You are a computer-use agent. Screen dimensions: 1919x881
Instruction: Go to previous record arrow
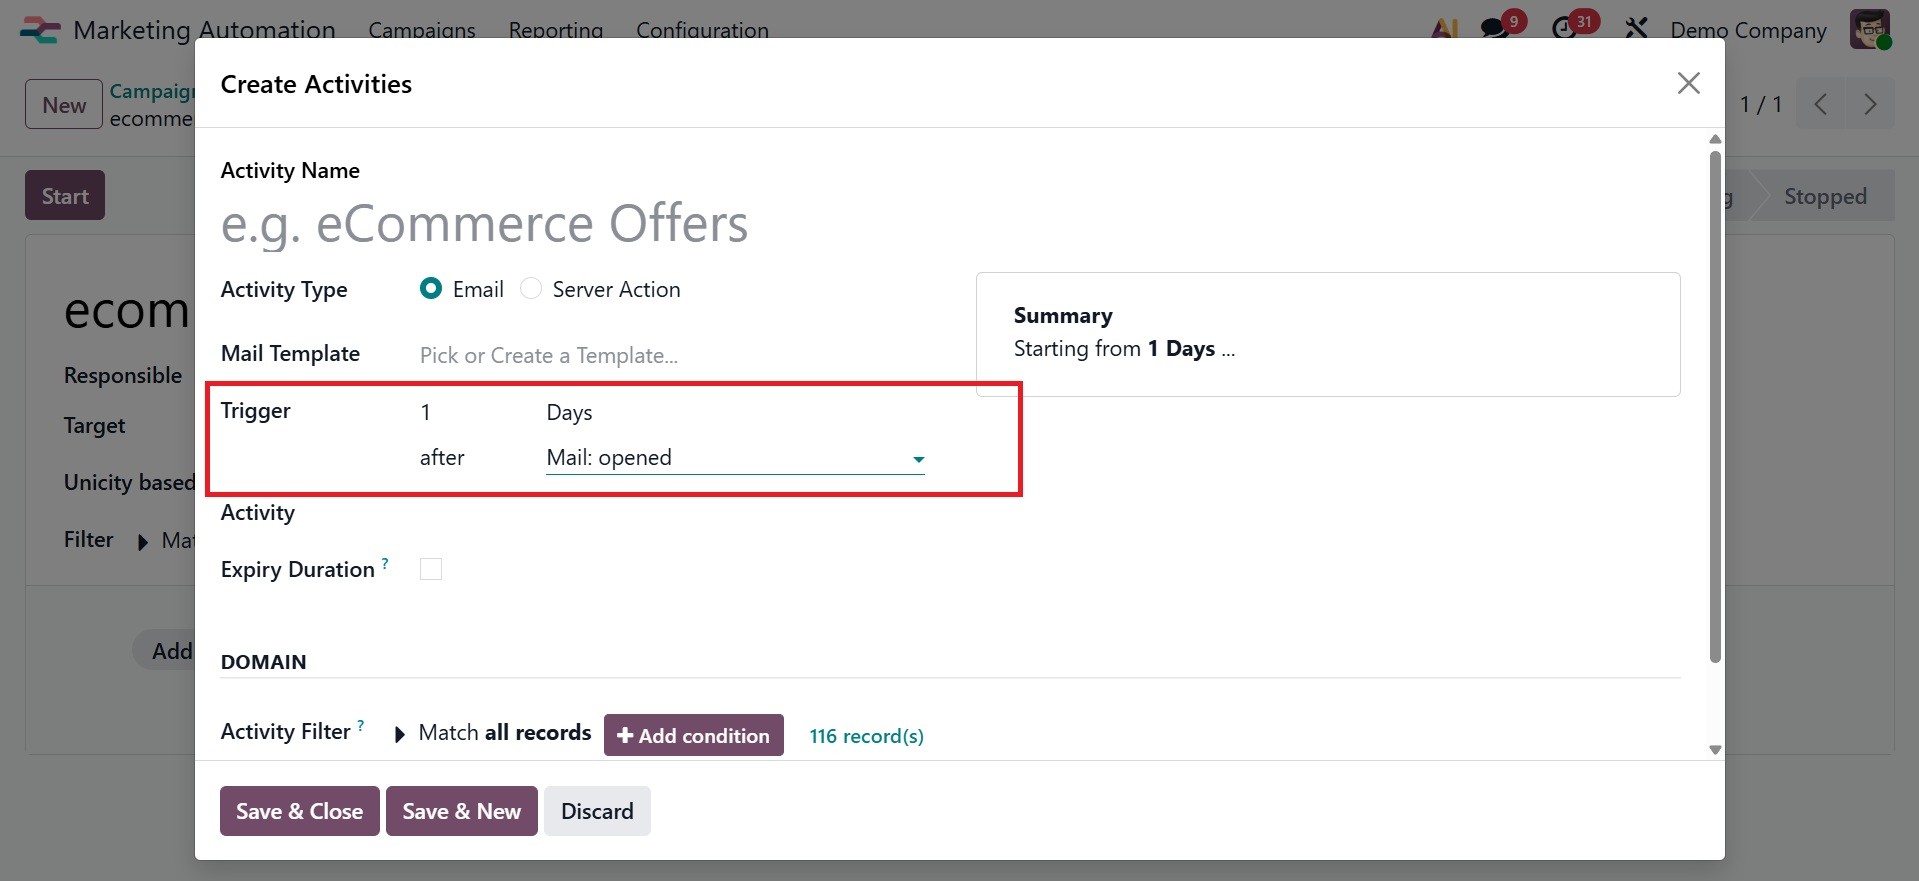click(1821, 105)
